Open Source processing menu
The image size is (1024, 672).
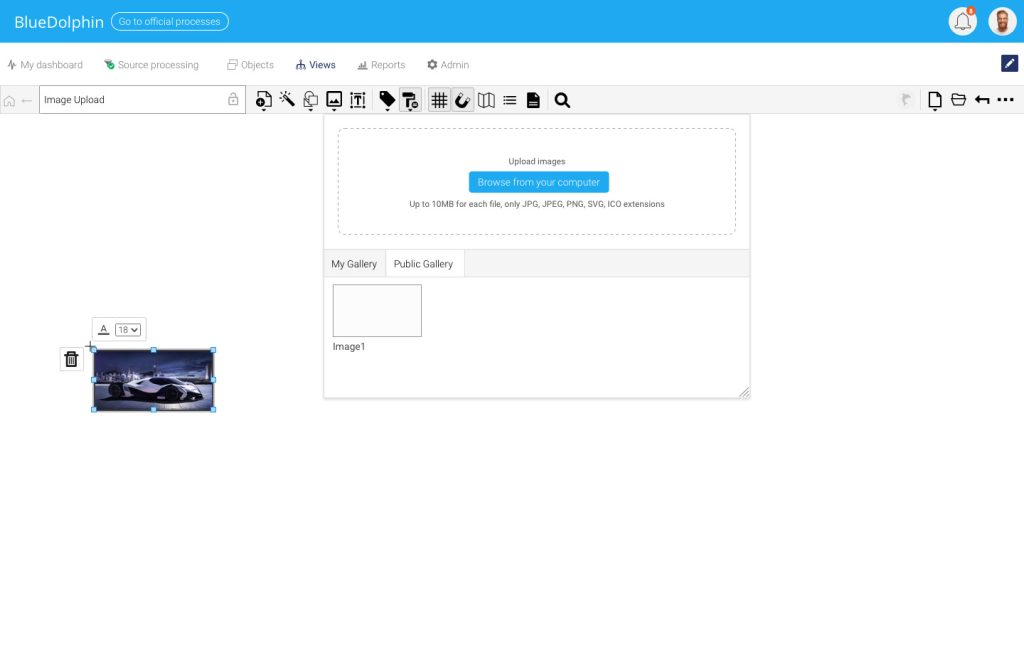click(152, 65)
